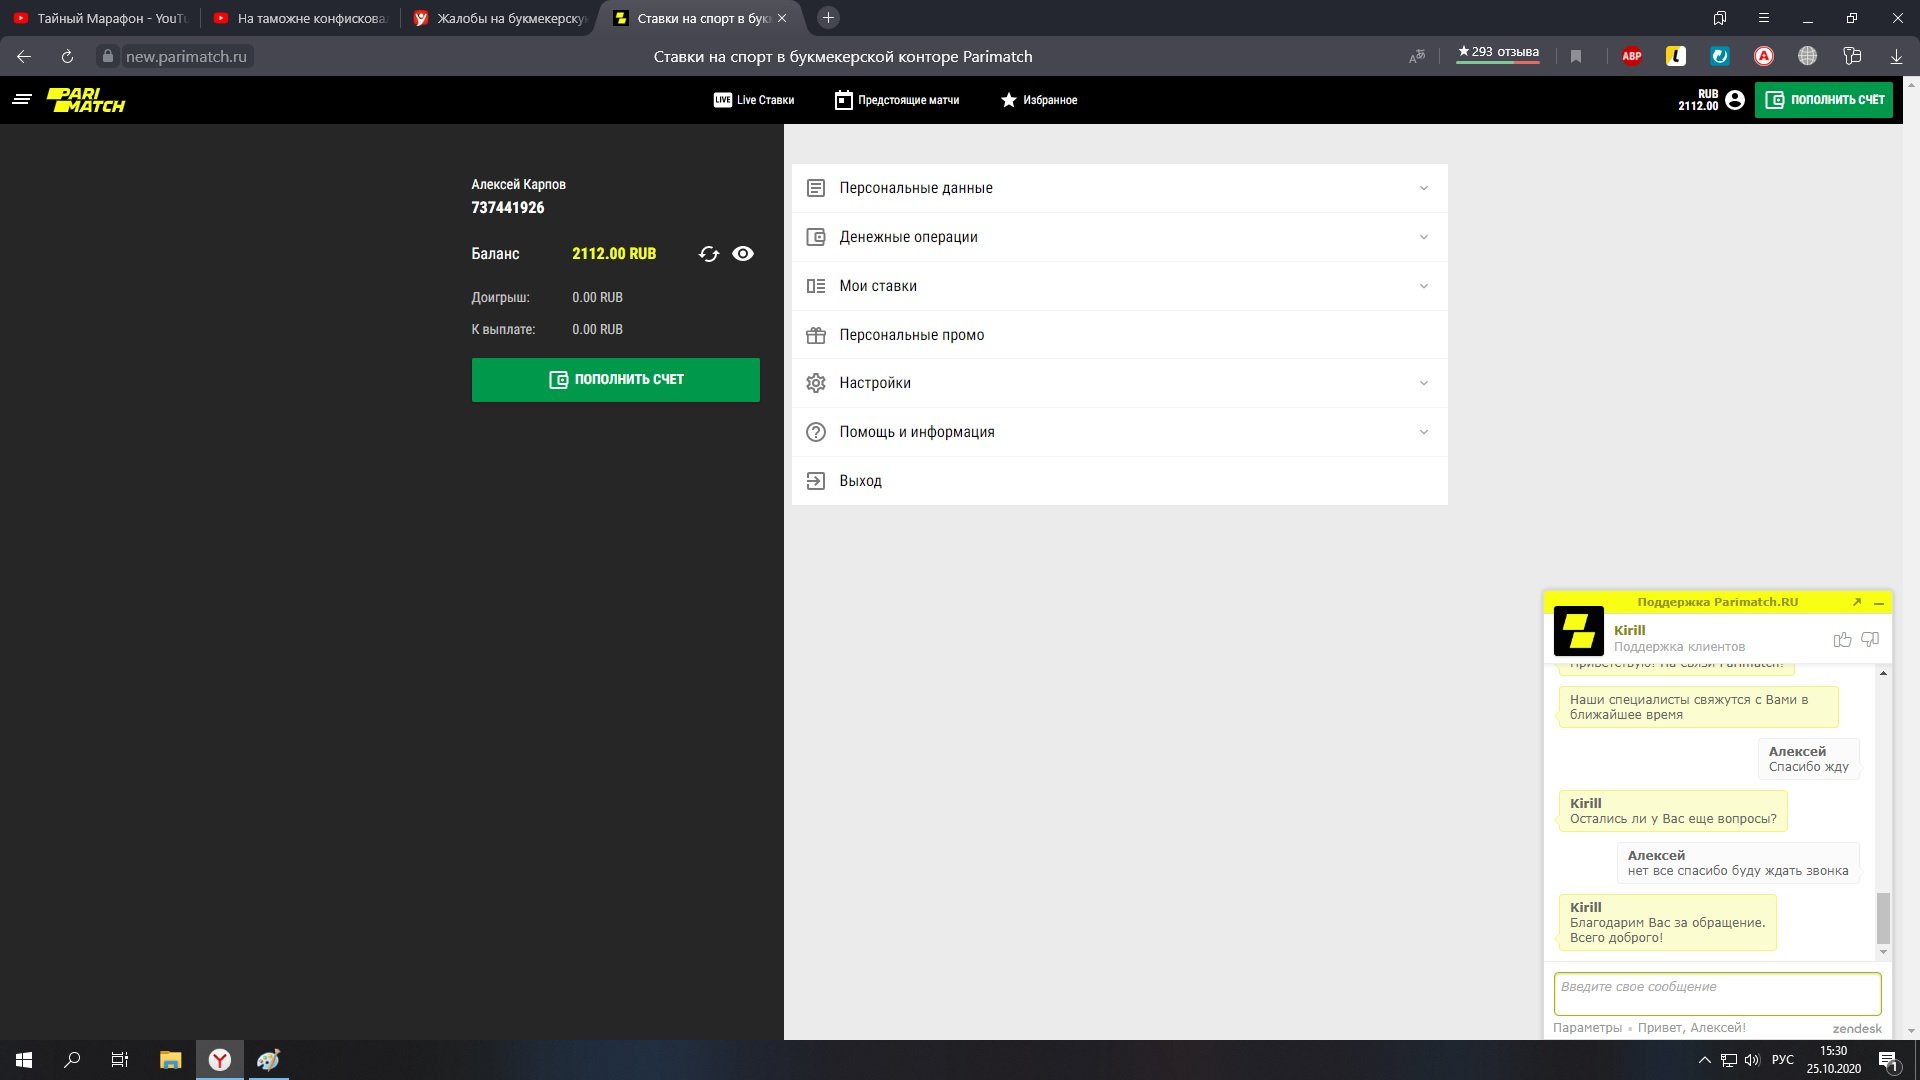Click the chat scrollbar thumb
This screenshot has height=1080, width=1920.
click(x=1883, y=917)
